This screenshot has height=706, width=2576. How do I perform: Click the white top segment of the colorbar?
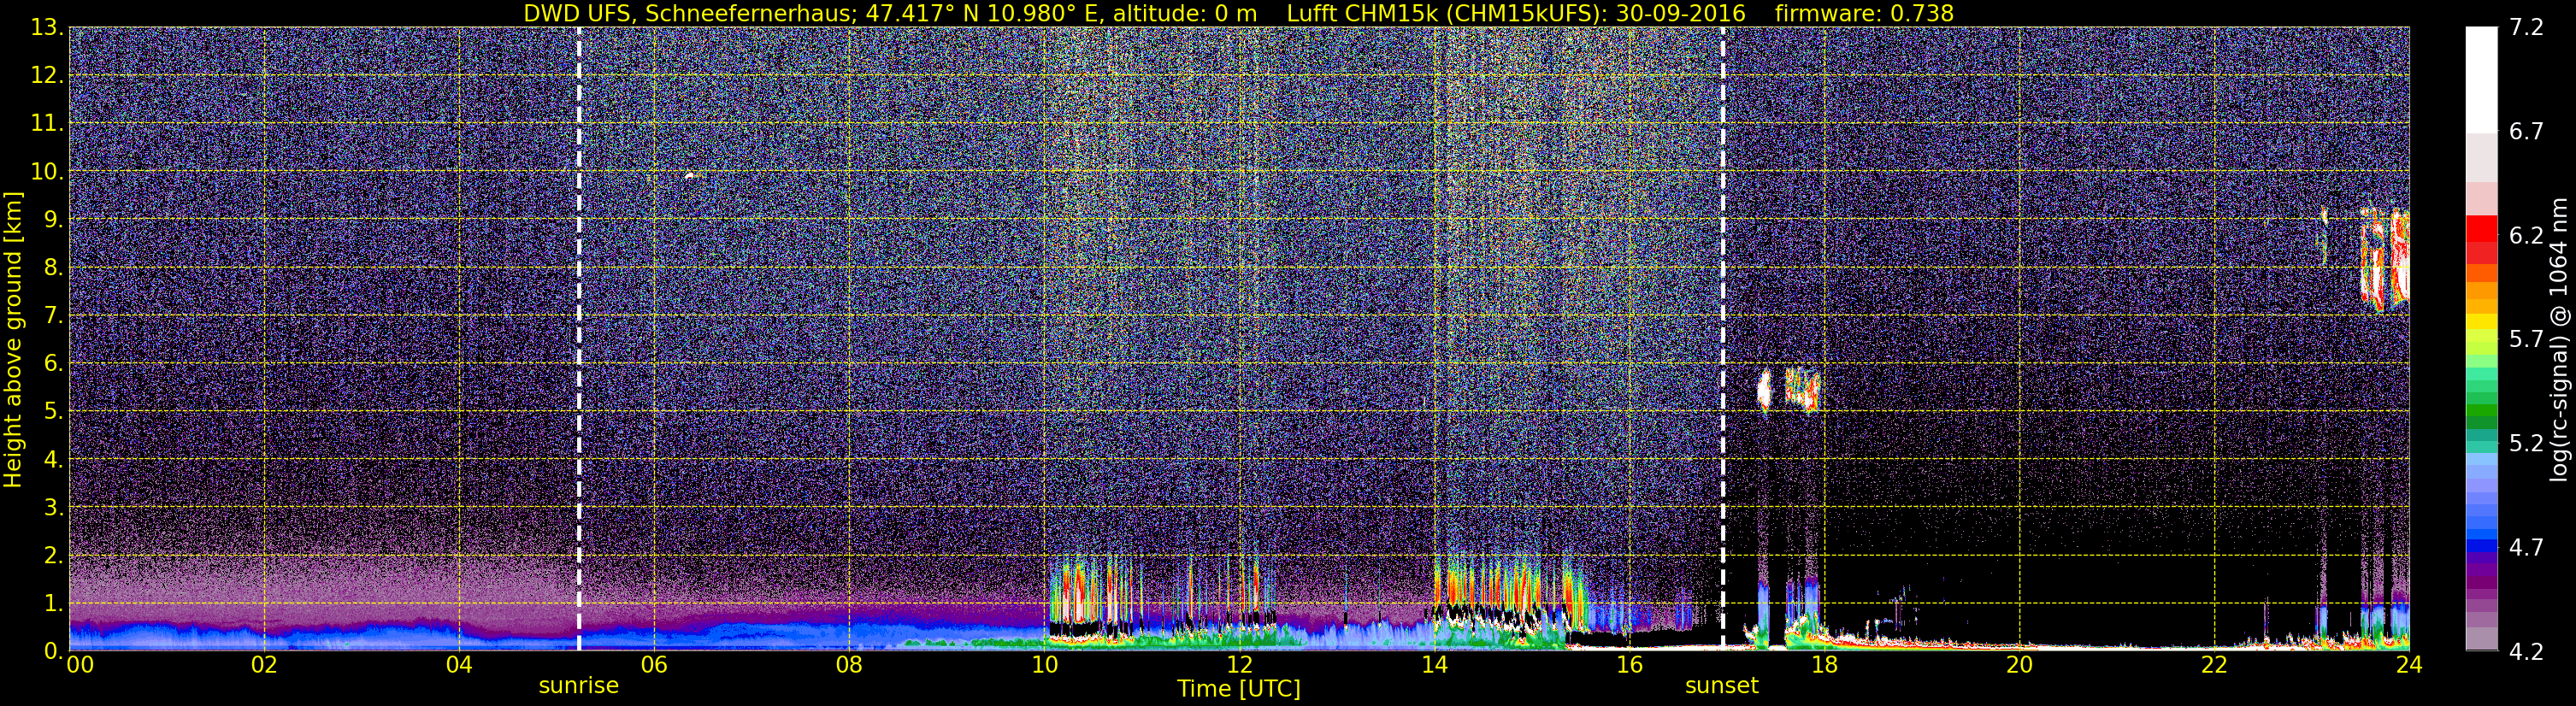tap(2481, 80)
